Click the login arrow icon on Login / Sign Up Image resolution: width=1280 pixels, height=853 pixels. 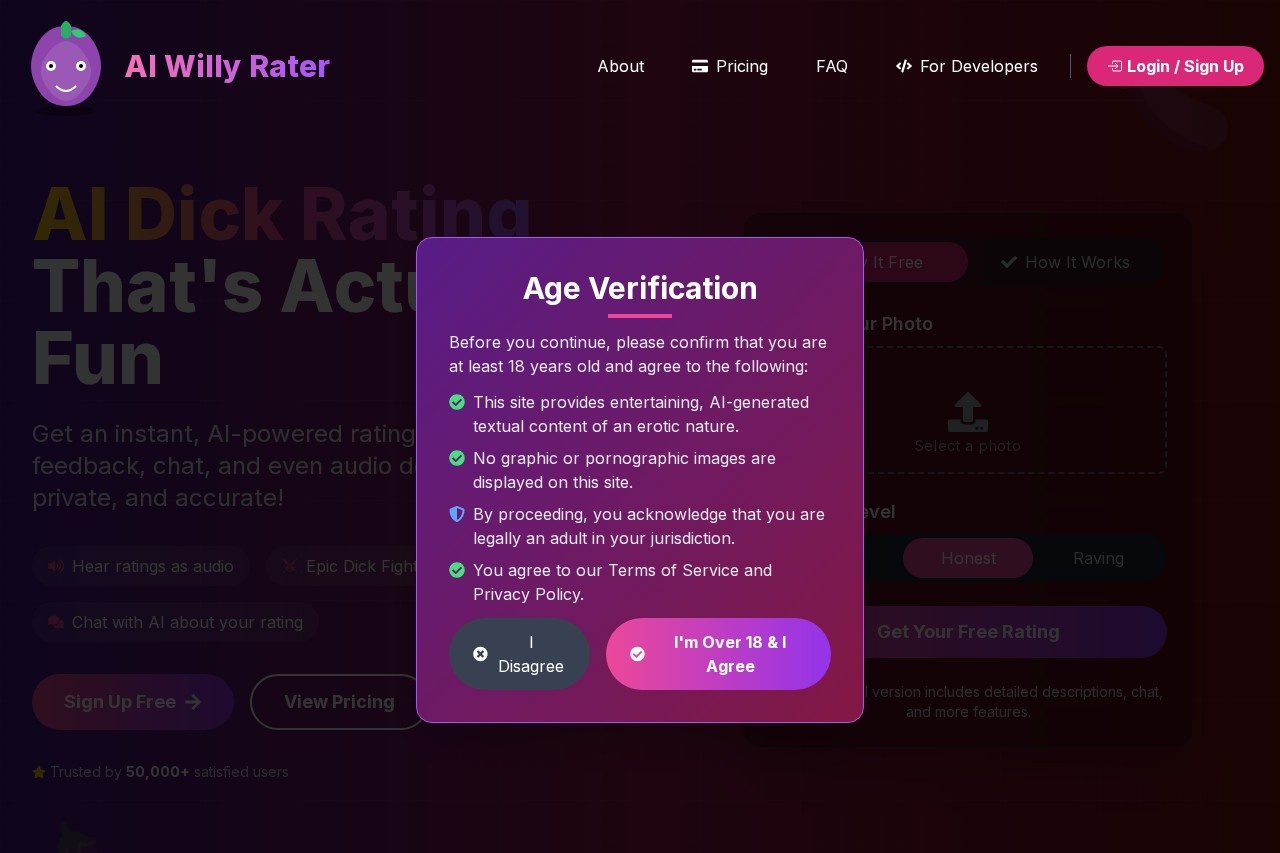pyautogui.click(x=1114, y=66)
